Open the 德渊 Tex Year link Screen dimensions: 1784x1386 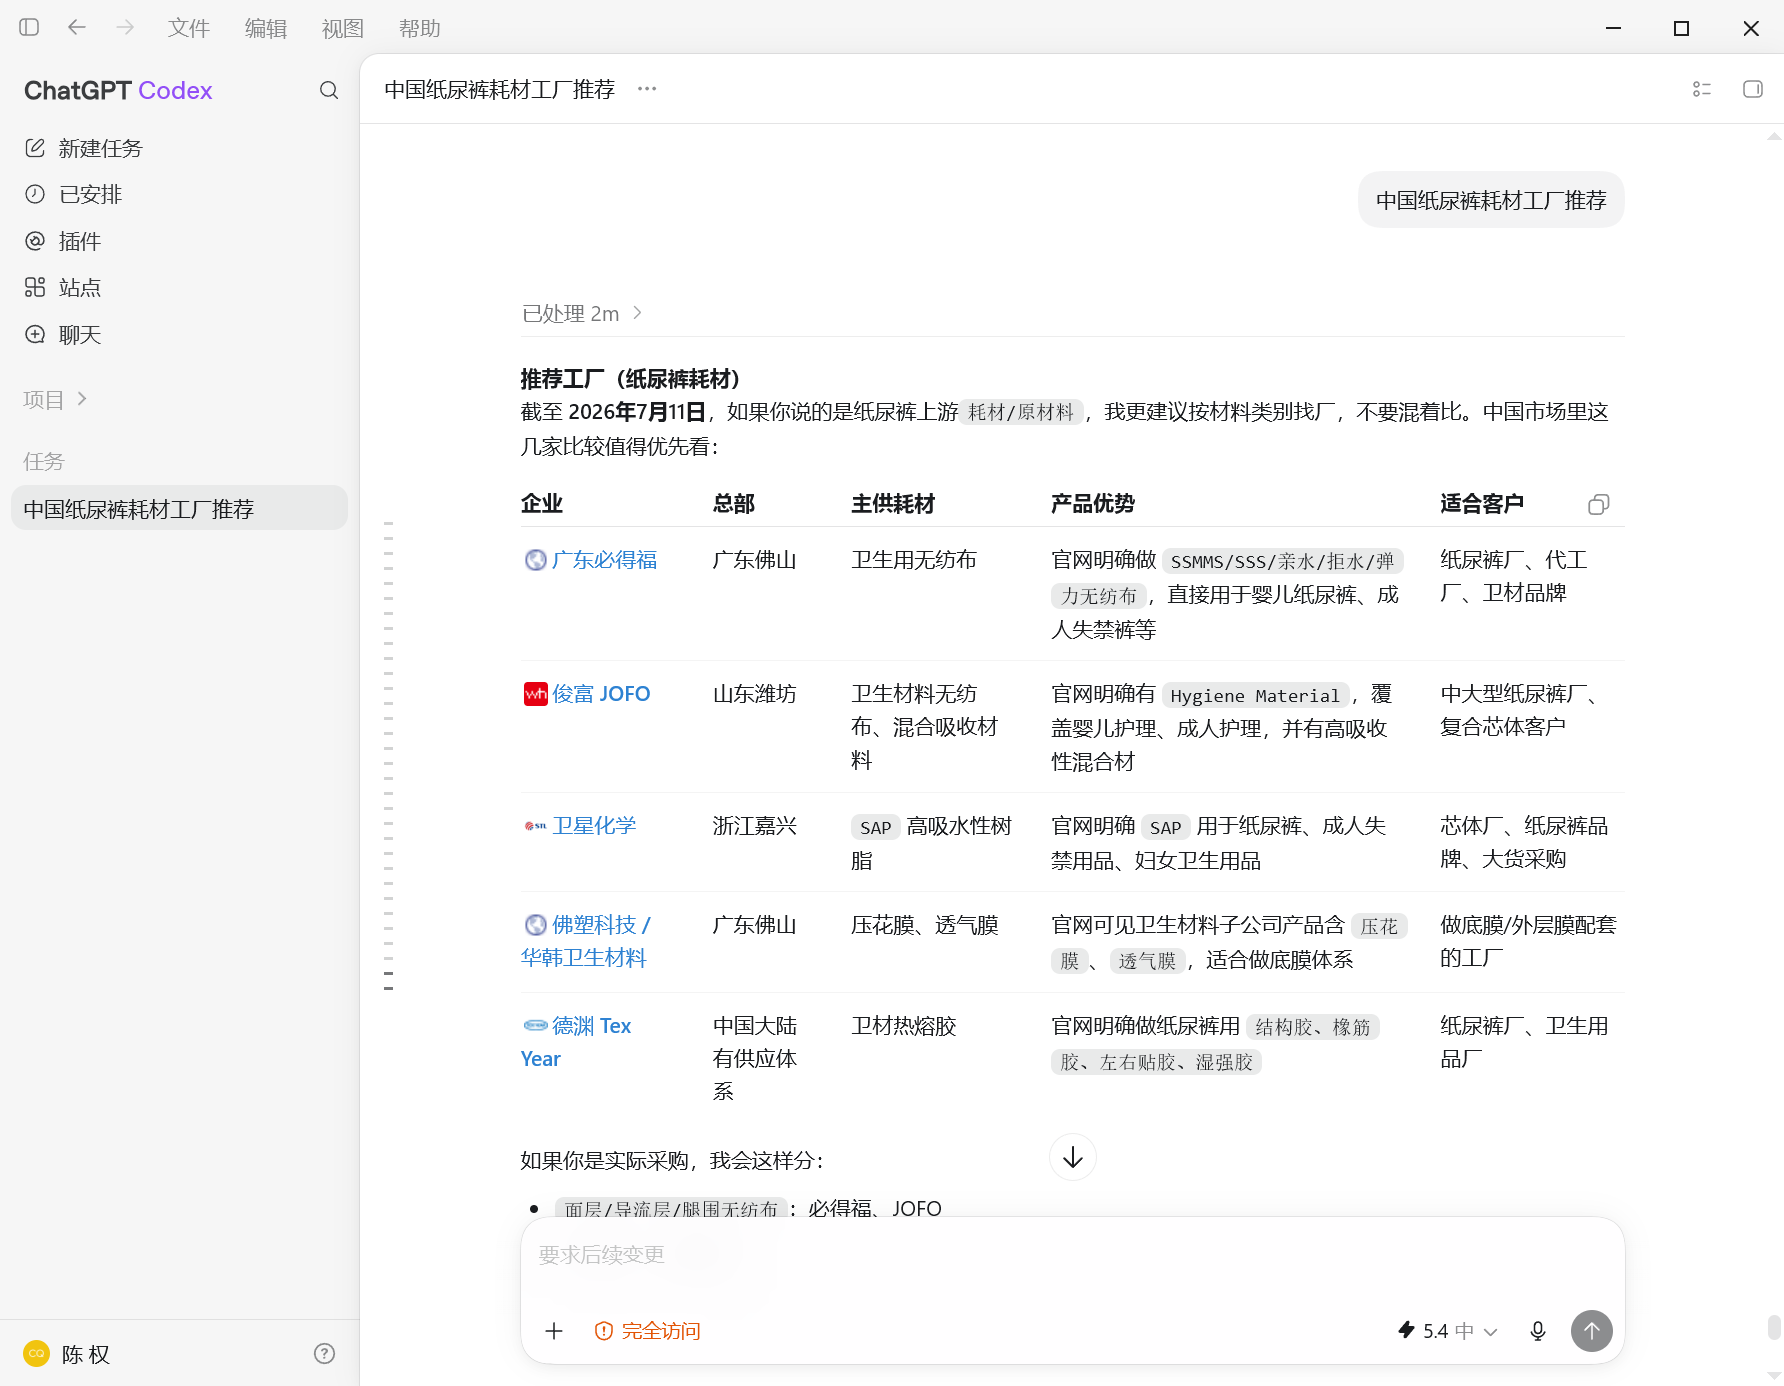pos(577,1042)
